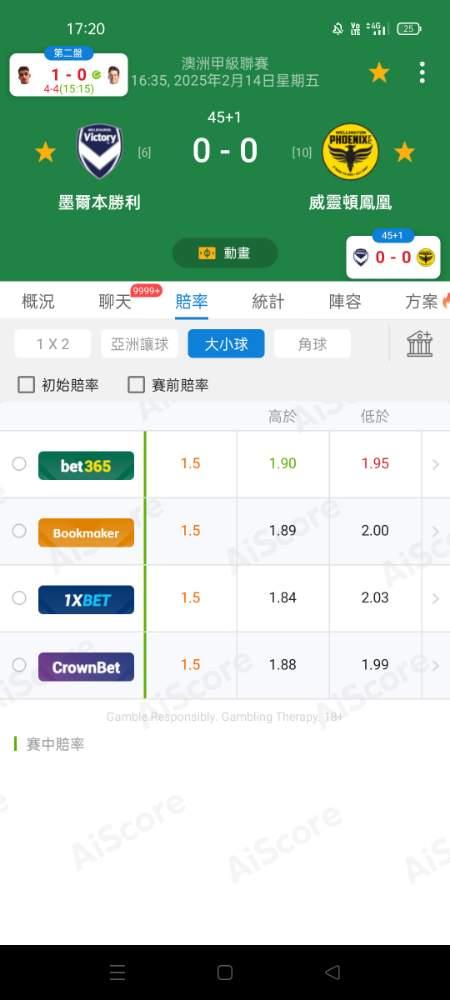The image size is (450, 1000).
Task: Open the Wellington Phoenix team logo
Action: (350, 151)
